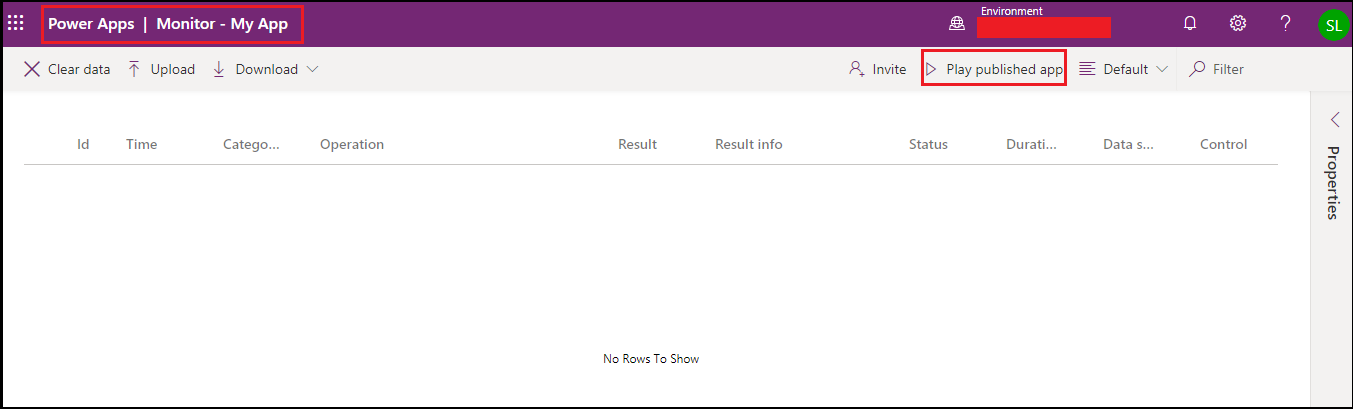Sort by the Category column header
Screen dimensions: 1353x409
pyautogui.click(x=251, y=144)
